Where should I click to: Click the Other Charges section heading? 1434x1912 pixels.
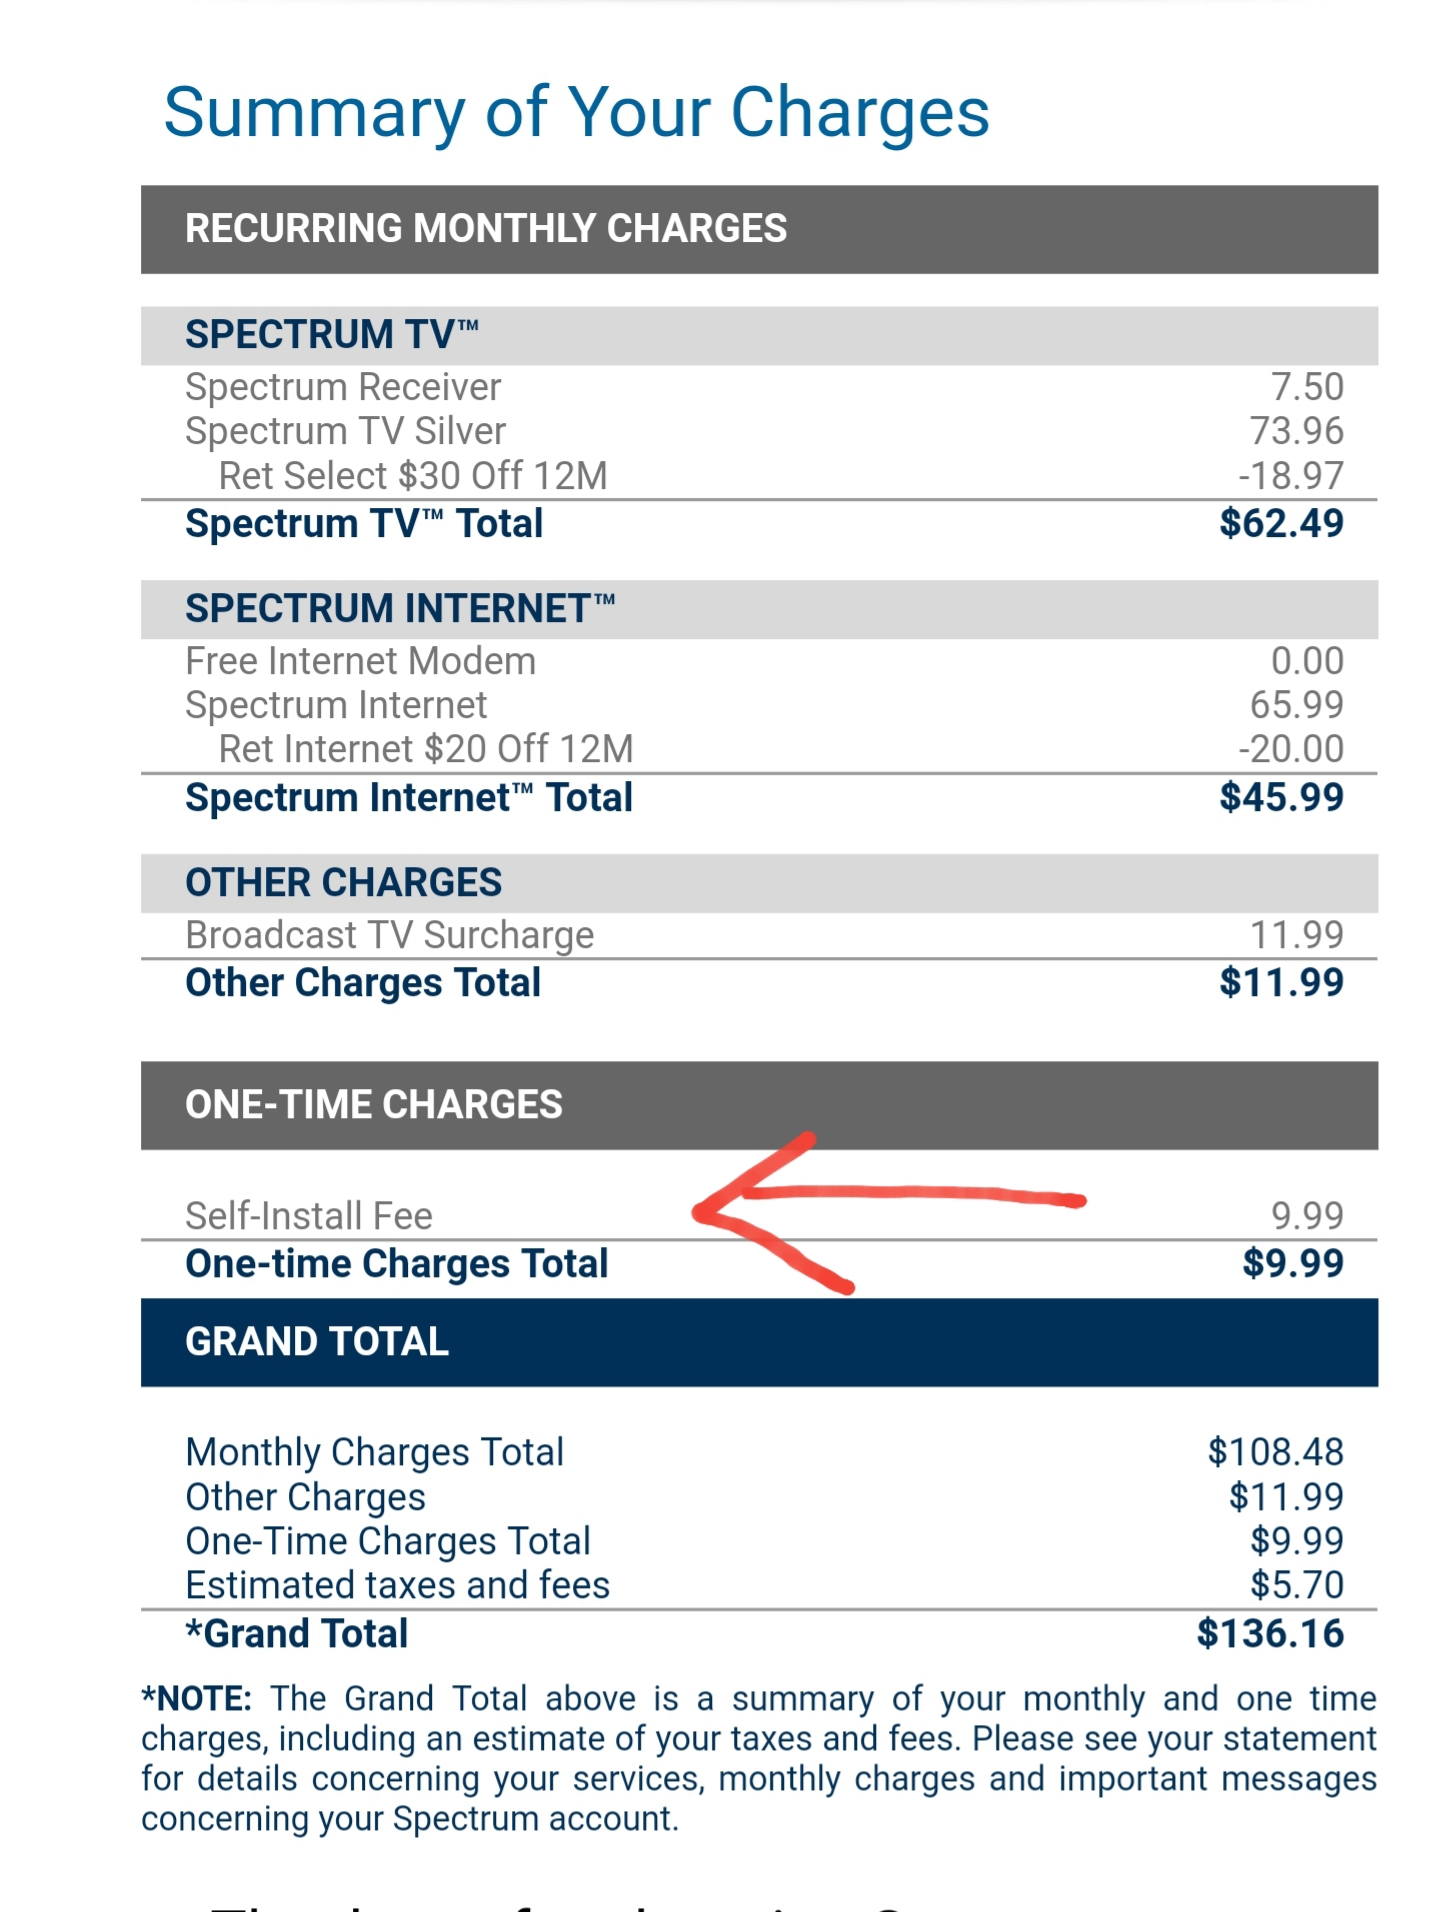tap(344, 883)
